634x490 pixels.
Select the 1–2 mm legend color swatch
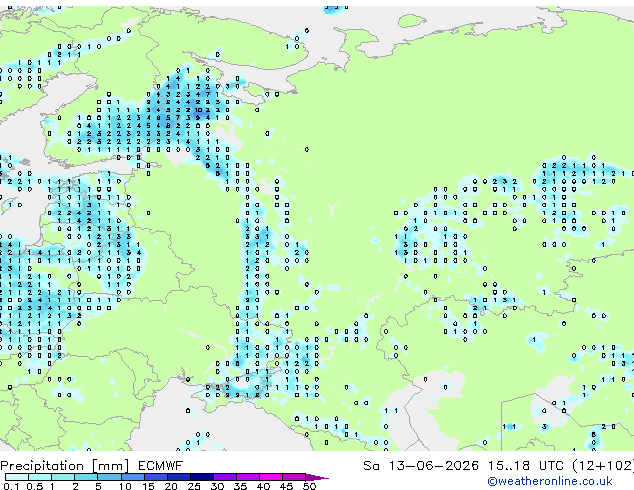click(63, 477)
